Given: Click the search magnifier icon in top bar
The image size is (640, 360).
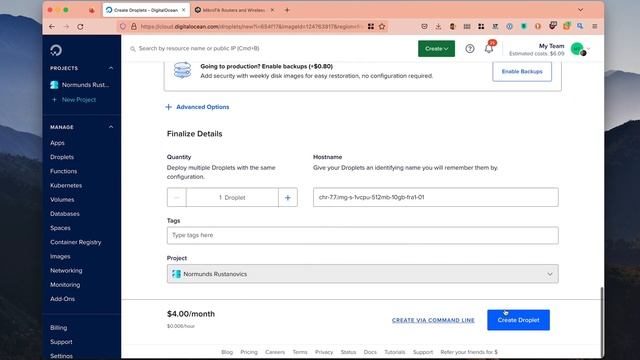Looking at the screenshot, I should pyautogui.click(x=133, y=49).
